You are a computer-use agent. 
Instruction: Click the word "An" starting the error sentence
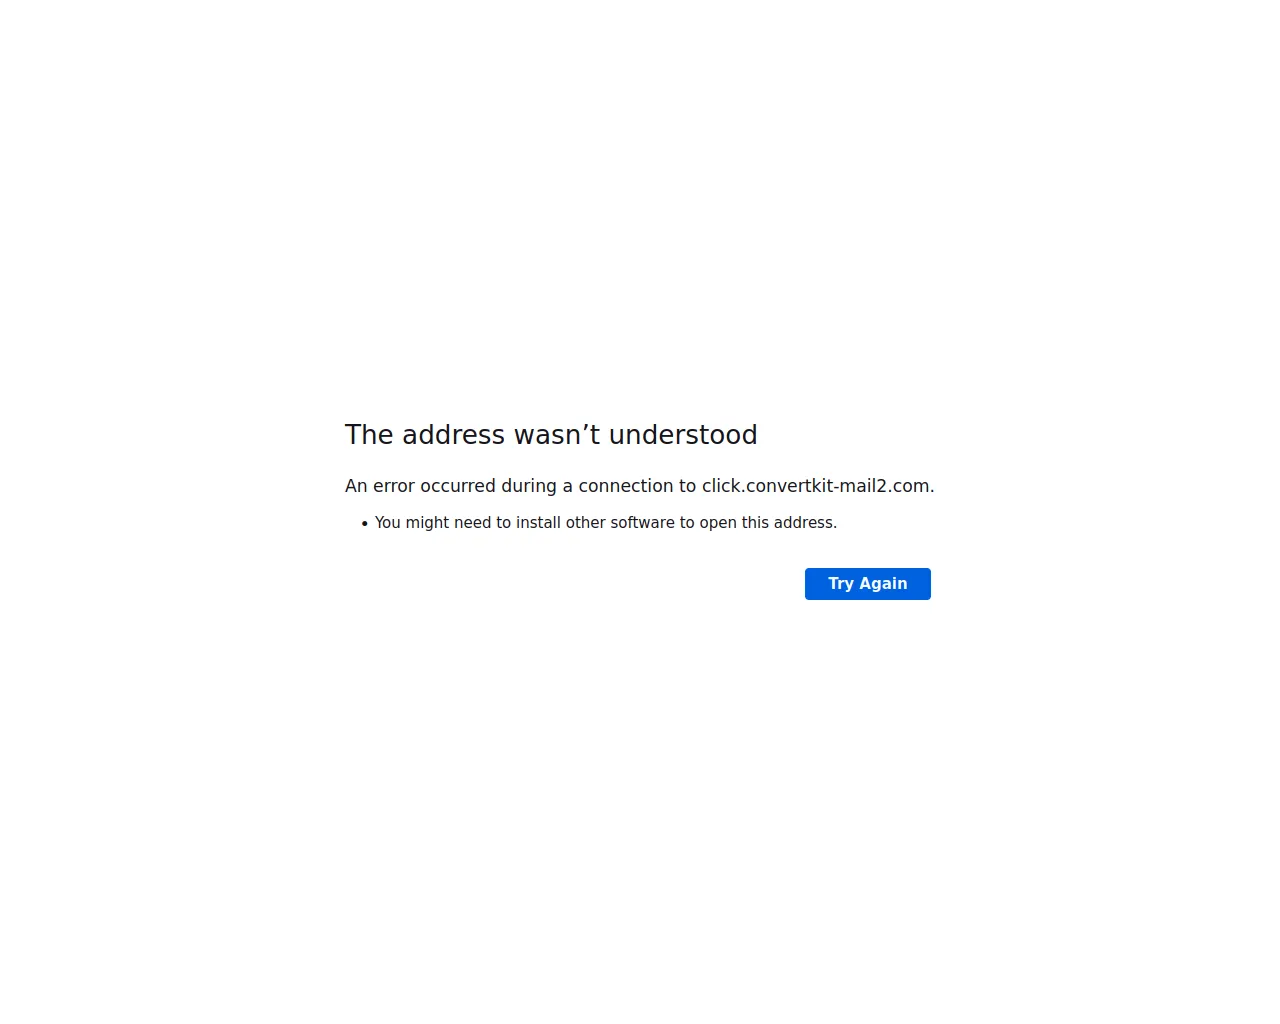coord(356,486)
